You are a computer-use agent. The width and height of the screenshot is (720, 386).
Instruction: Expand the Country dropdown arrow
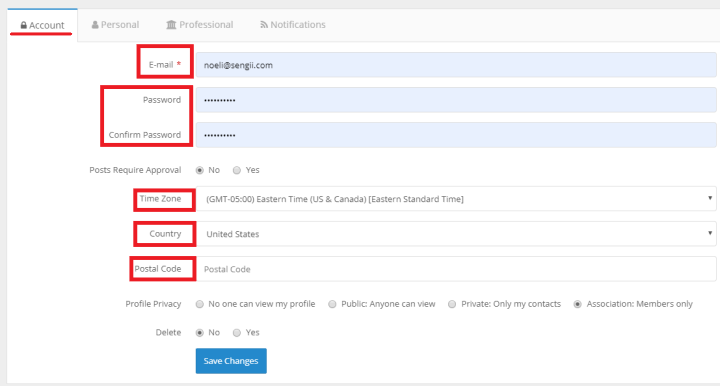pos(710,233)
